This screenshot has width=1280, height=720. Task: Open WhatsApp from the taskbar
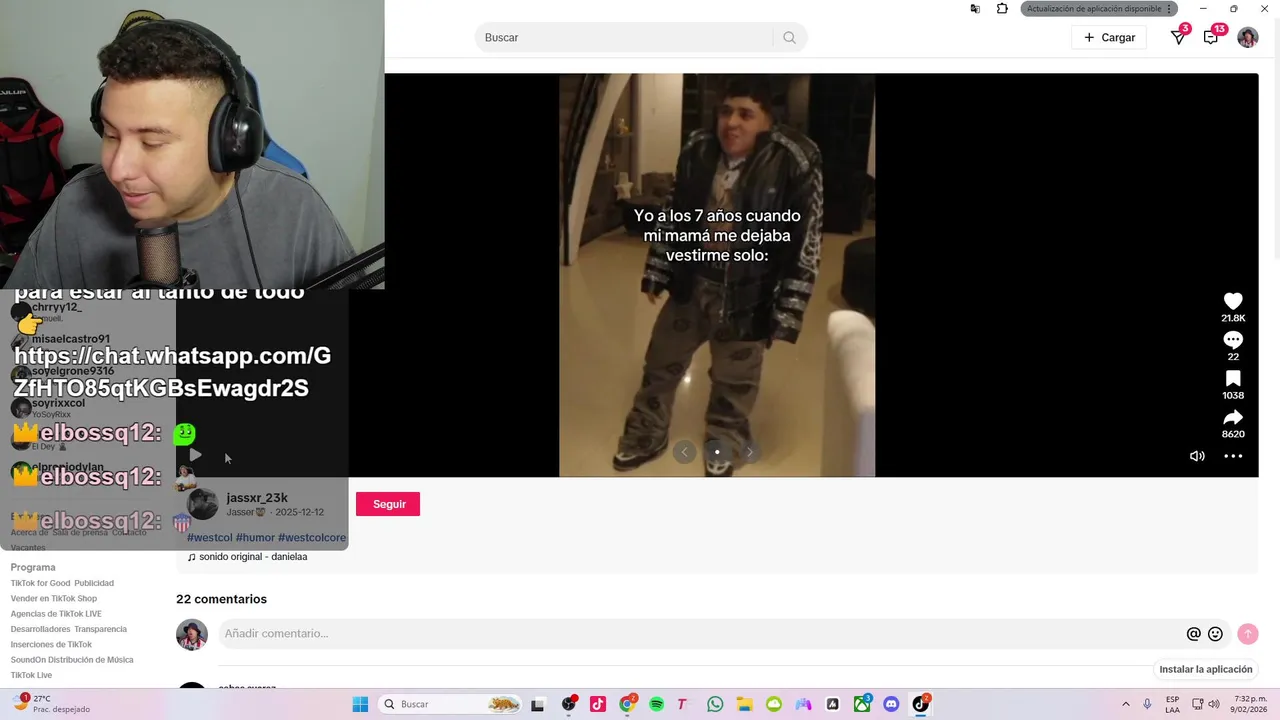(715, 704)
